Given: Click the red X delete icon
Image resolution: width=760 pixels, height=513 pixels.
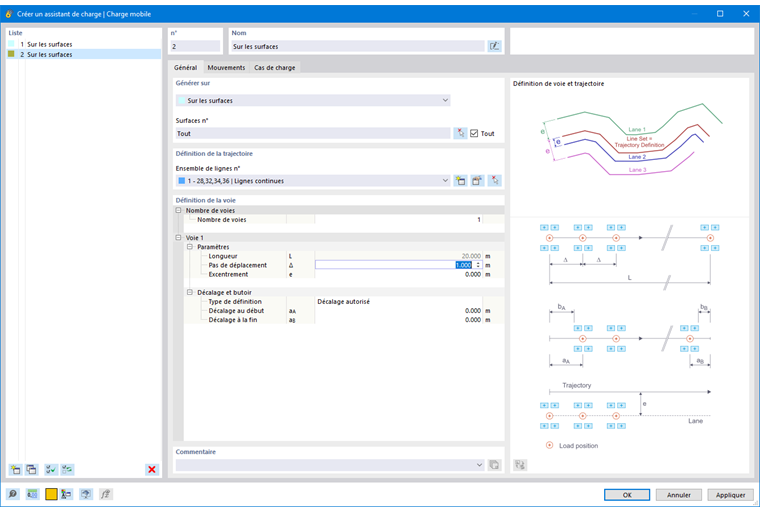Looking at the screenshot, I should pyautogui.click(x=152, y=469).
